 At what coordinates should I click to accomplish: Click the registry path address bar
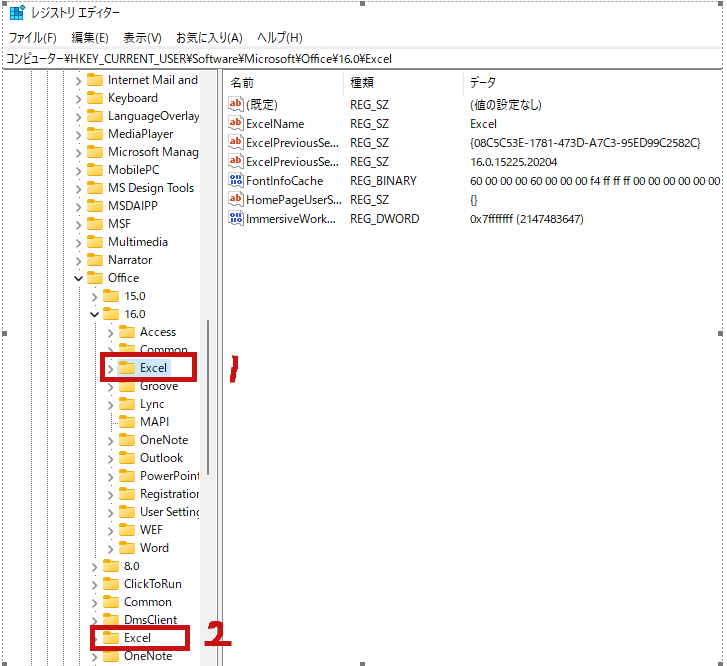(x=363, y=59)
